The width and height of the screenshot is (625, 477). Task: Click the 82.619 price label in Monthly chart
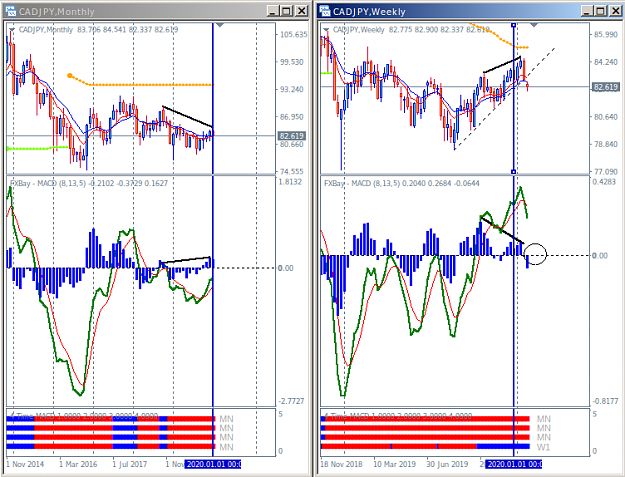pos(292,136)
